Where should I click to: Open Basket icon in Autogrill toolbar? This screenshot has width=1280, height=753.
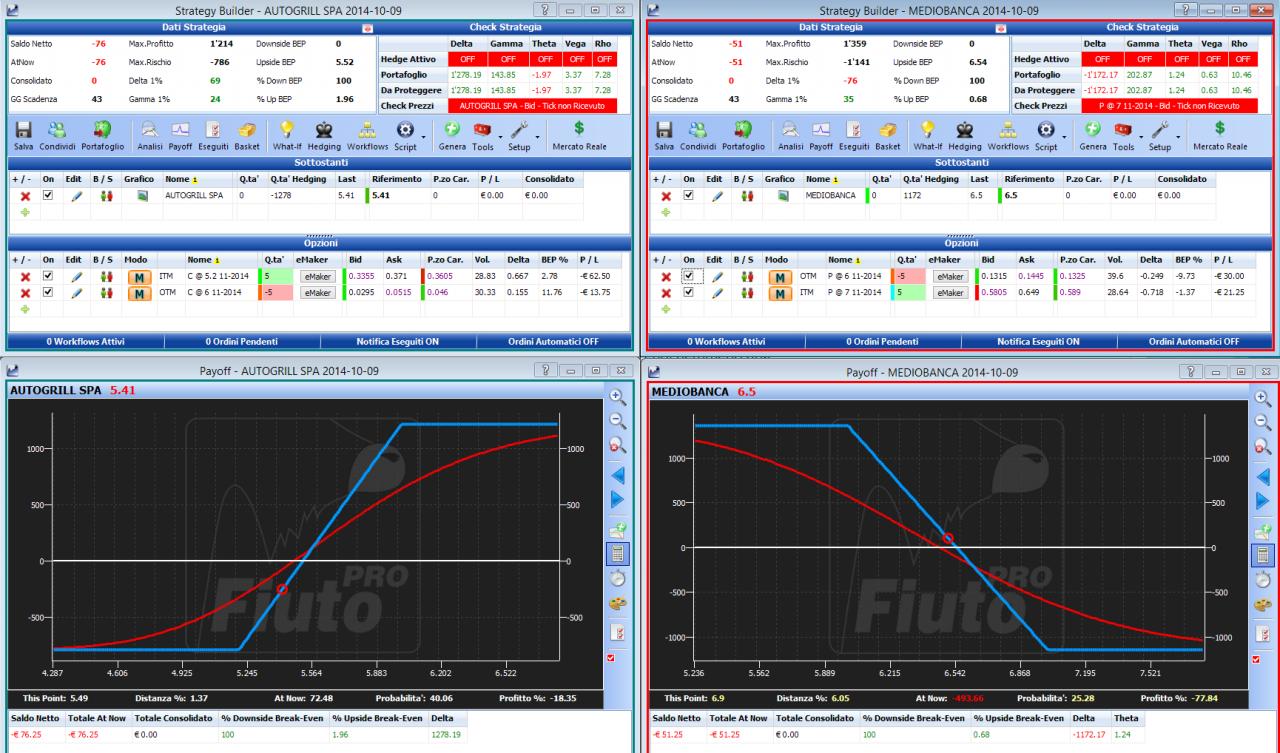point(248,136)
